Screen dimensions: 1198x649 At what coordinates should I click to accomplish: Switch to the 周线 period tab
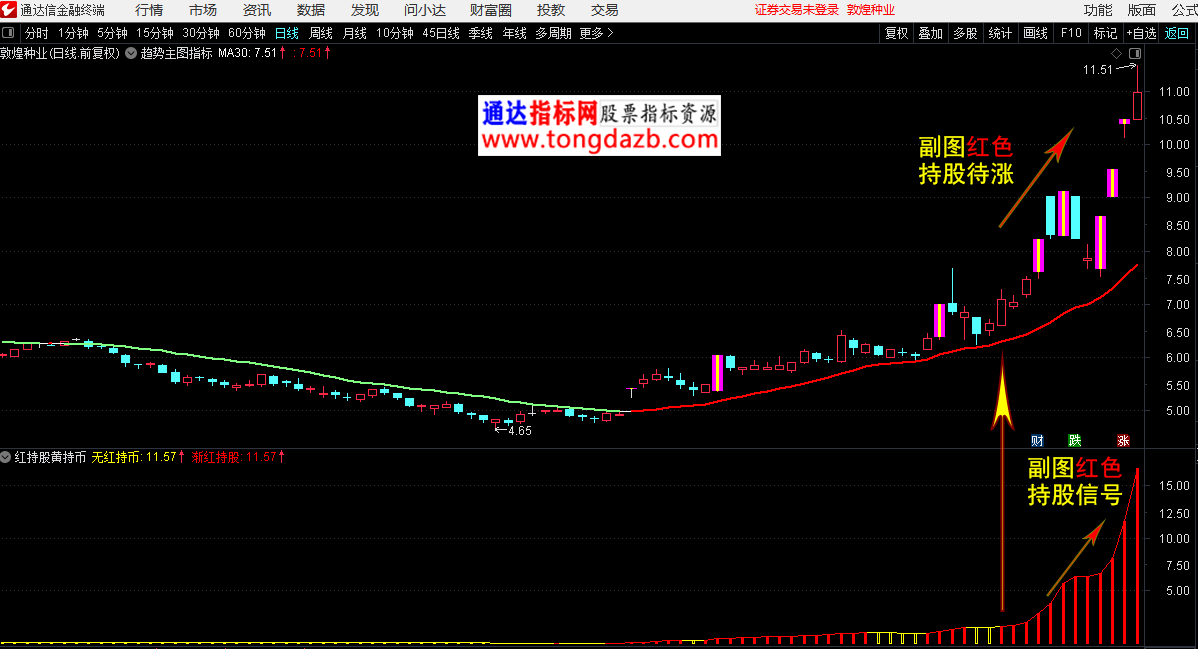coord(321,33)
